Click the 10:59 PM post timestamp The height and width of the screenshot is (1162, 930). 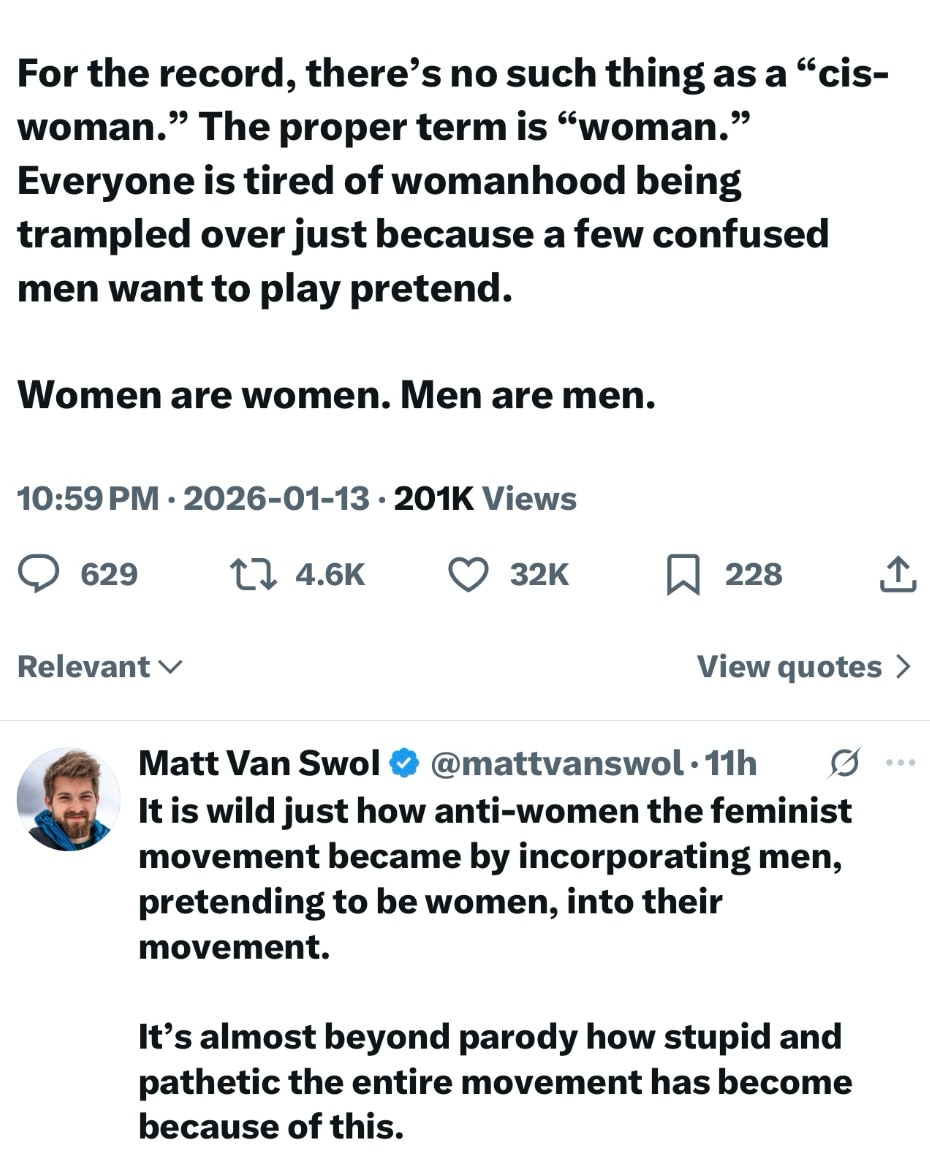[88, 498]
